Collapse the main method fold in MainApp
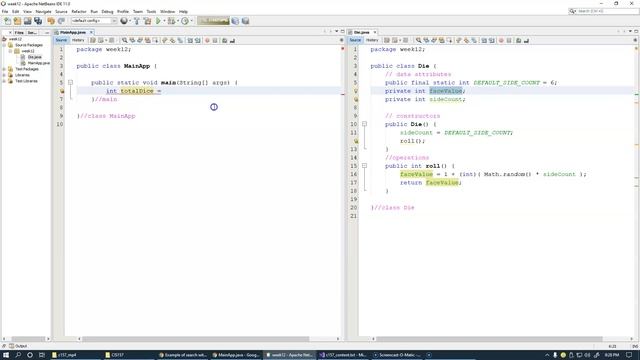The height and width of the screenshot is (360, 640). coord(70,82)
